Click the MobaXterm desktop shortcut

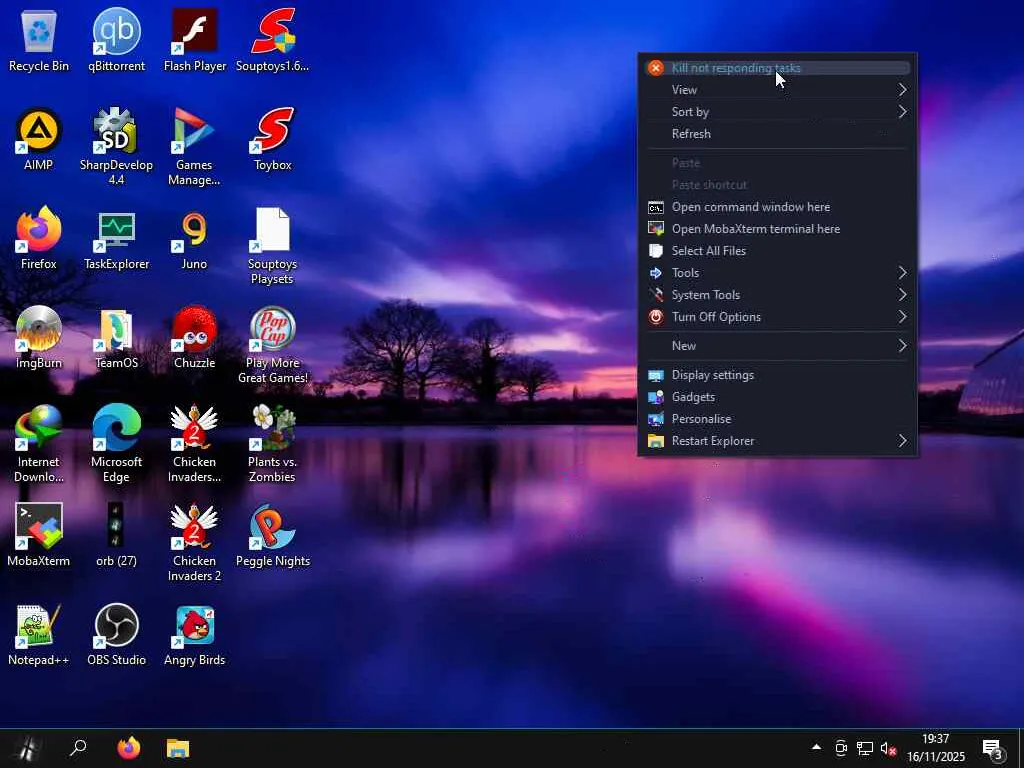tap(38, 528)
